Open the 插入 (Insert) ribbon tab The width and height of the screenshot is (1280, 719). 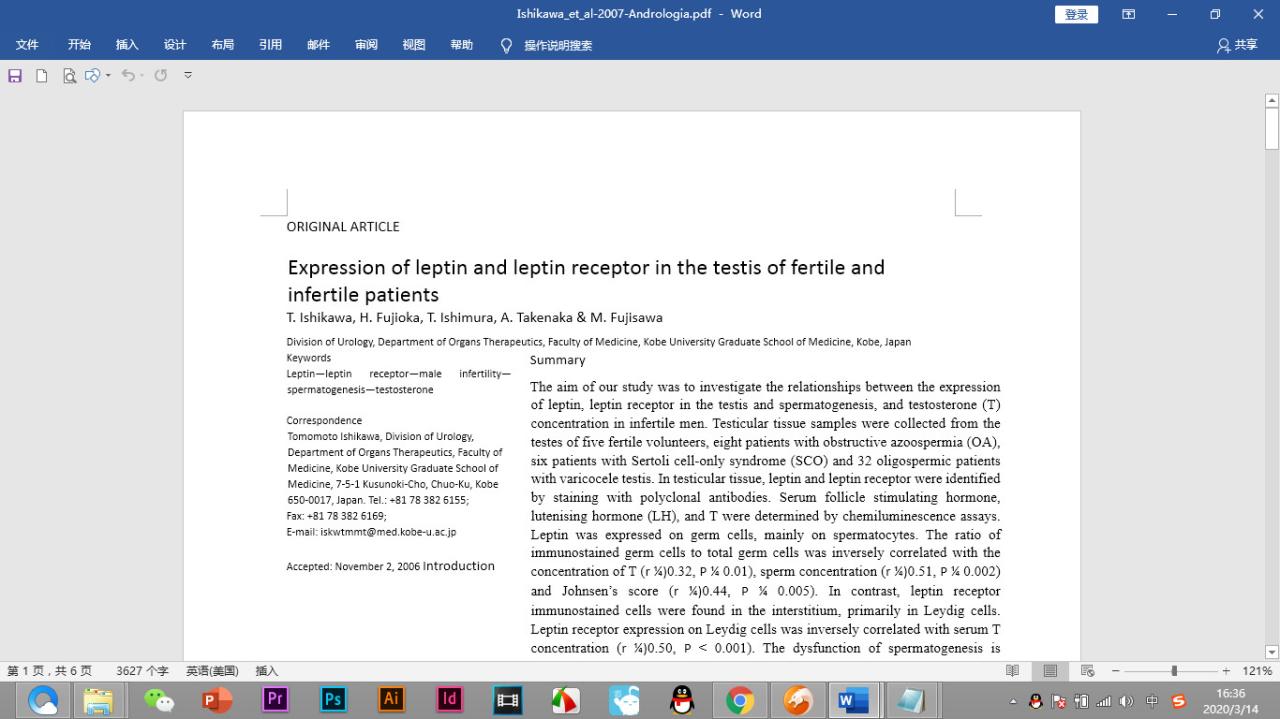click(x=127, y=45)
